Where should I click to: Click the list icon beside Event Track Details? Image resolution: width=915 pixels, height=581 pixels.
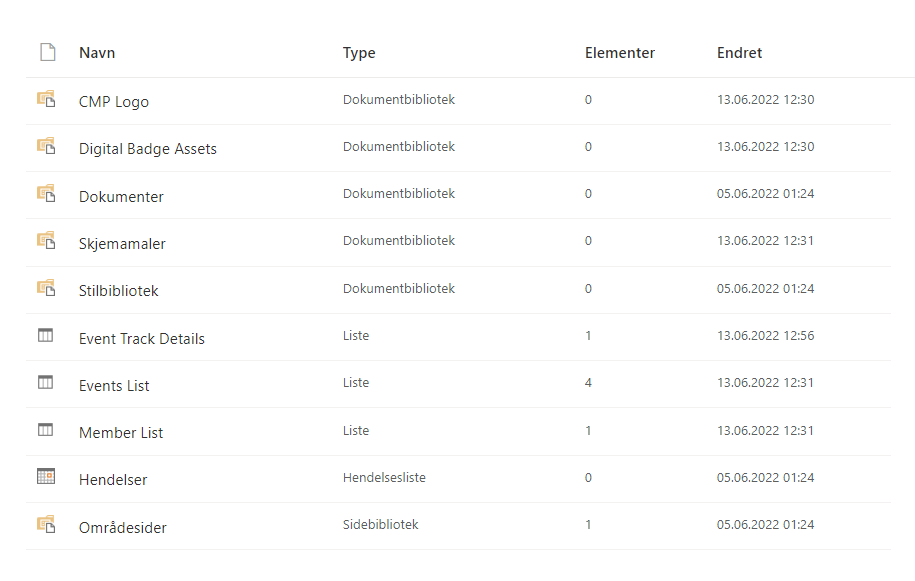point(46,335)
